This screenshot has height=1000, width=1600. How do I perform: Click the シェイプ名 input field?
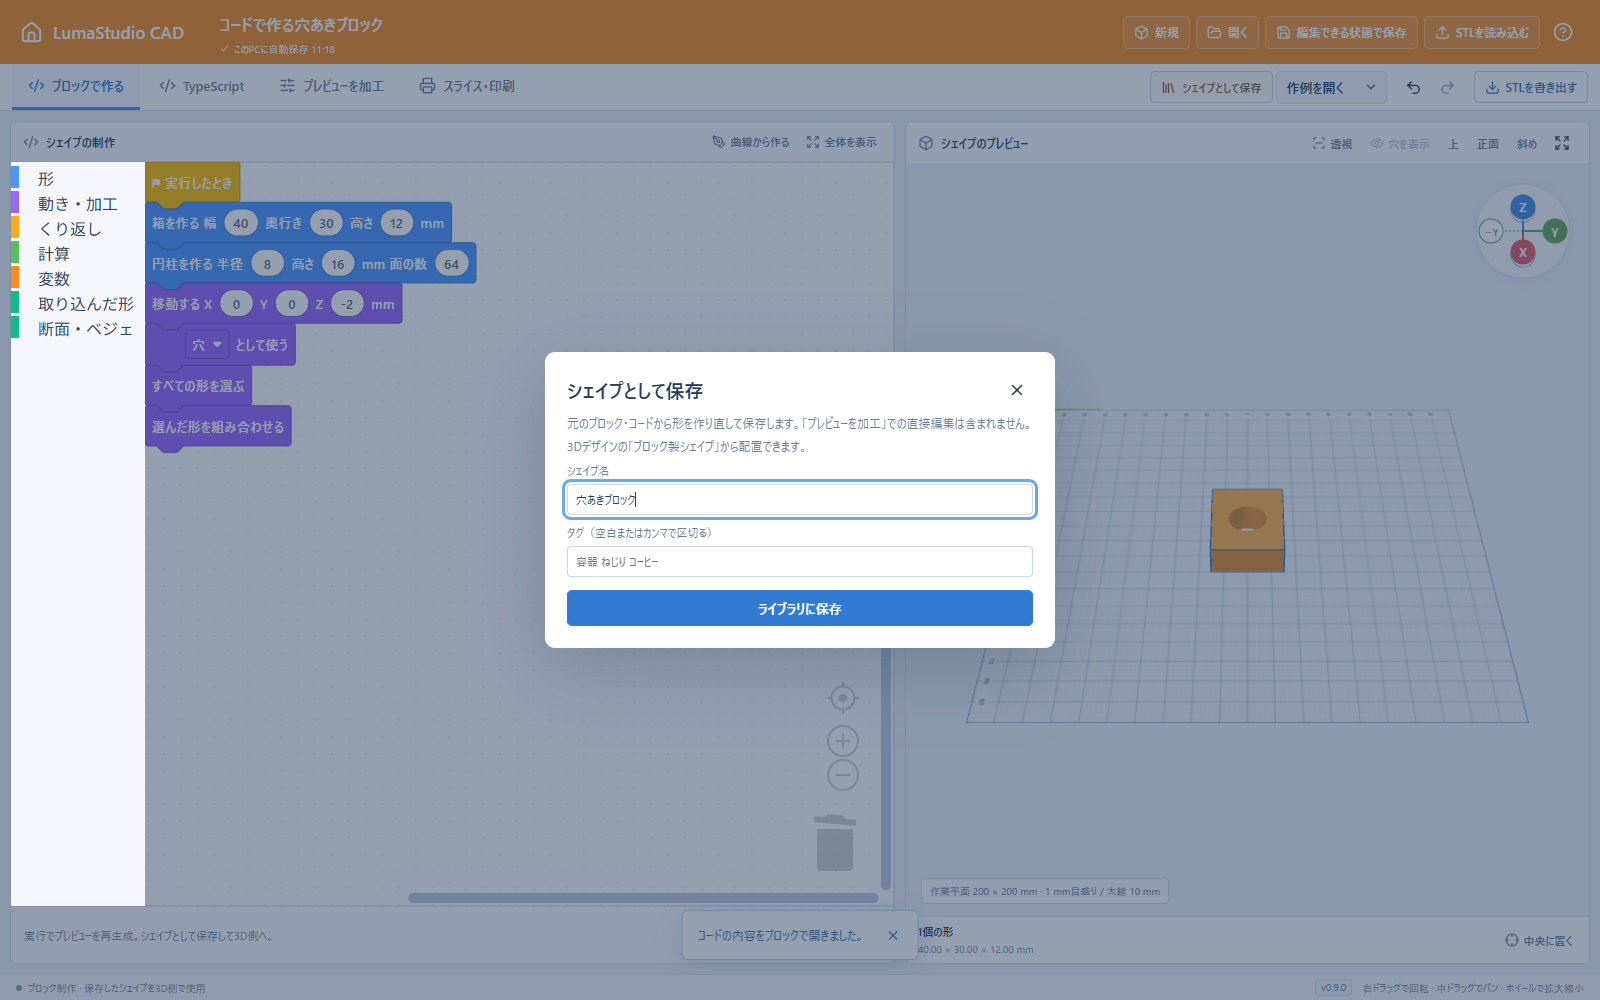800,499
